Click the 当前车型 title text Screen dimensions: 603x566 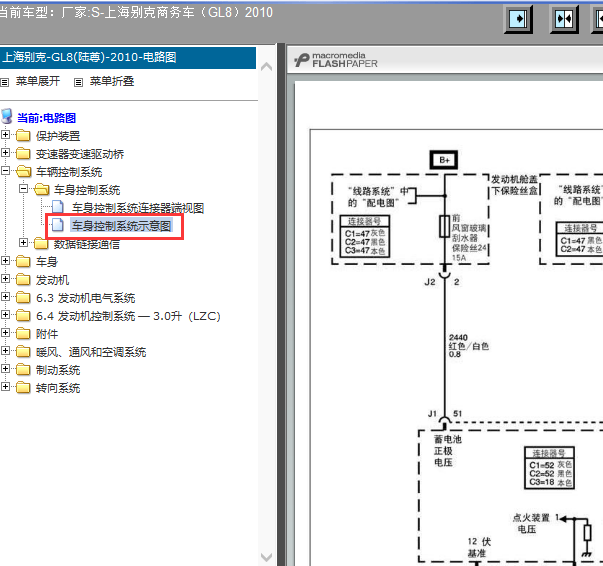[136, 12]
